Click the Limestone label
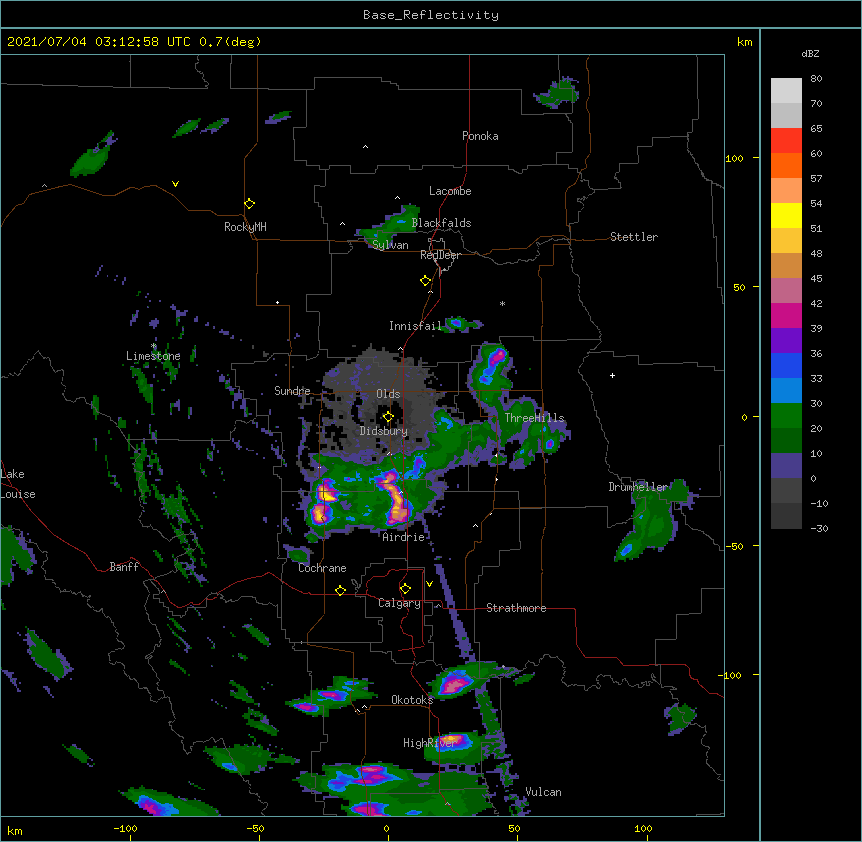 pos(153,356)
